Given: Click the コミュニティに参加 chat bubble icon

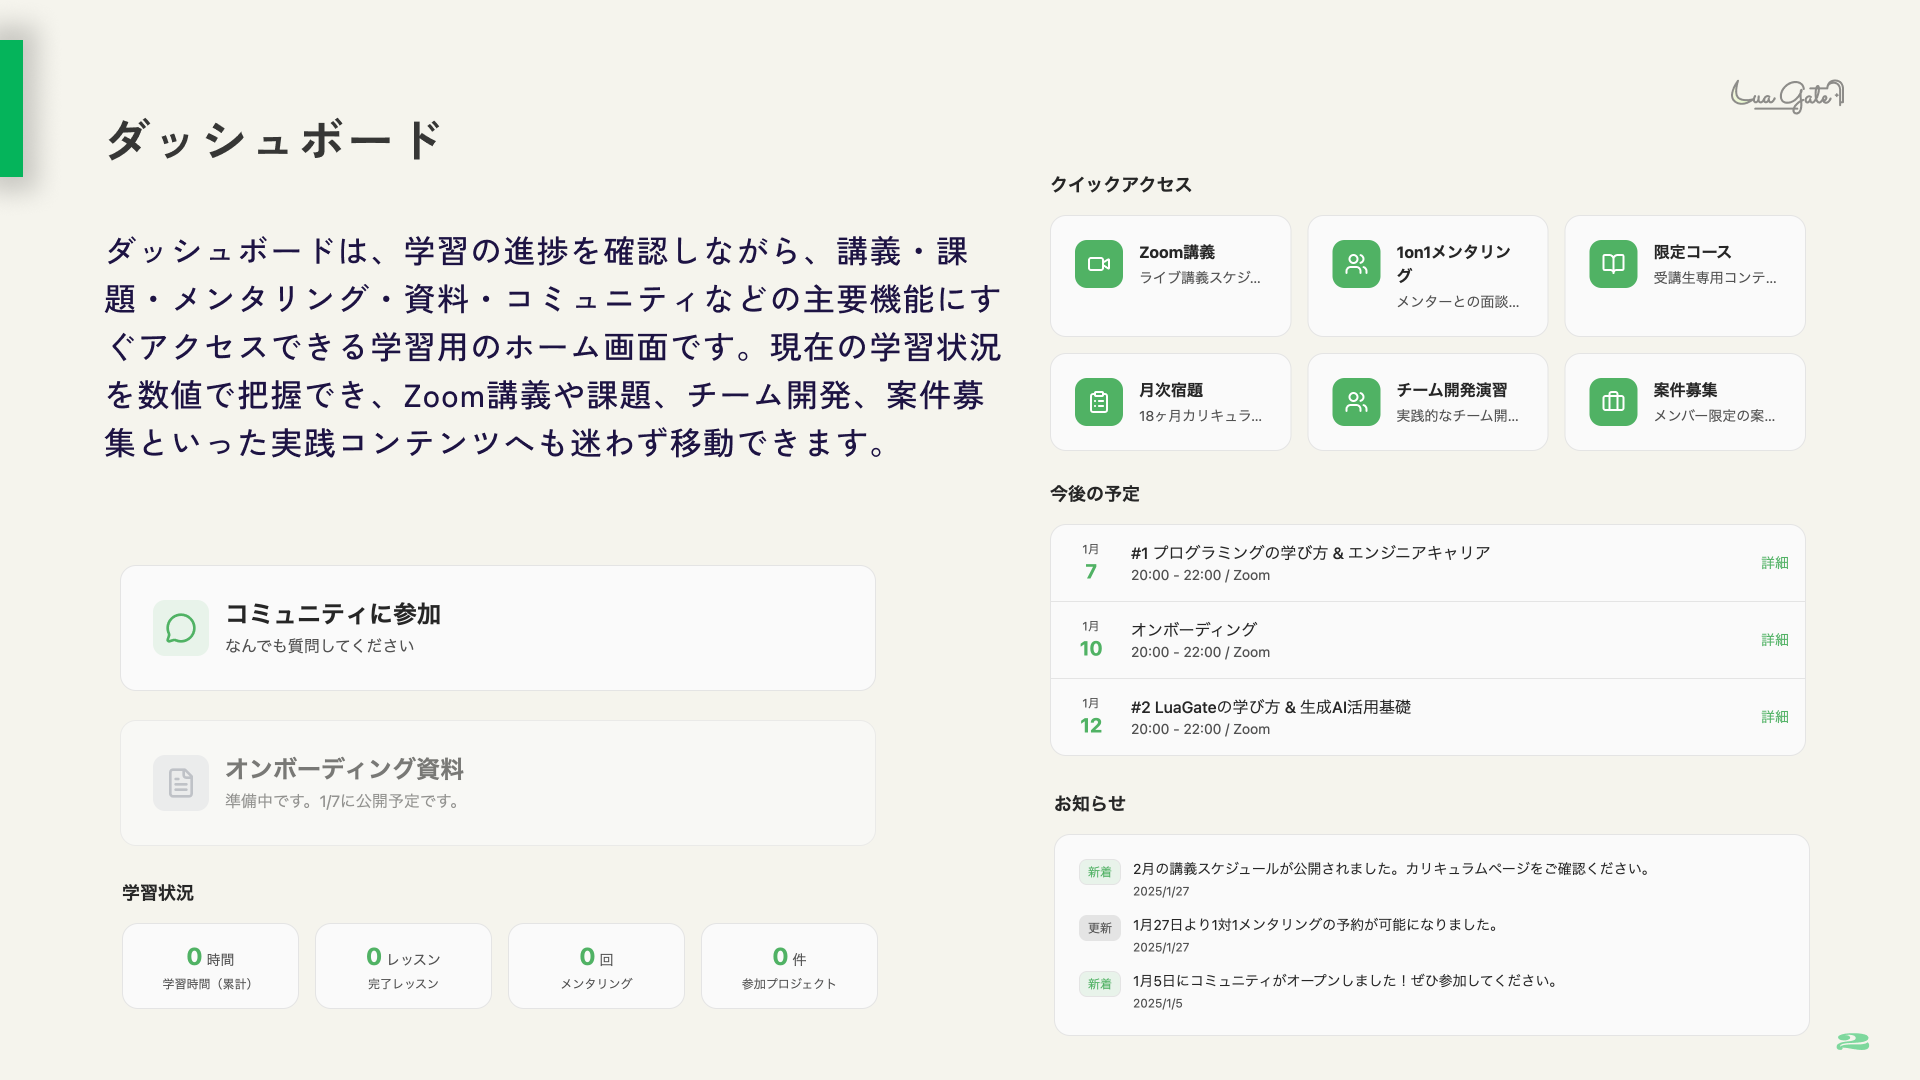Looking at the screenshot, I should (x=181, y=628).
